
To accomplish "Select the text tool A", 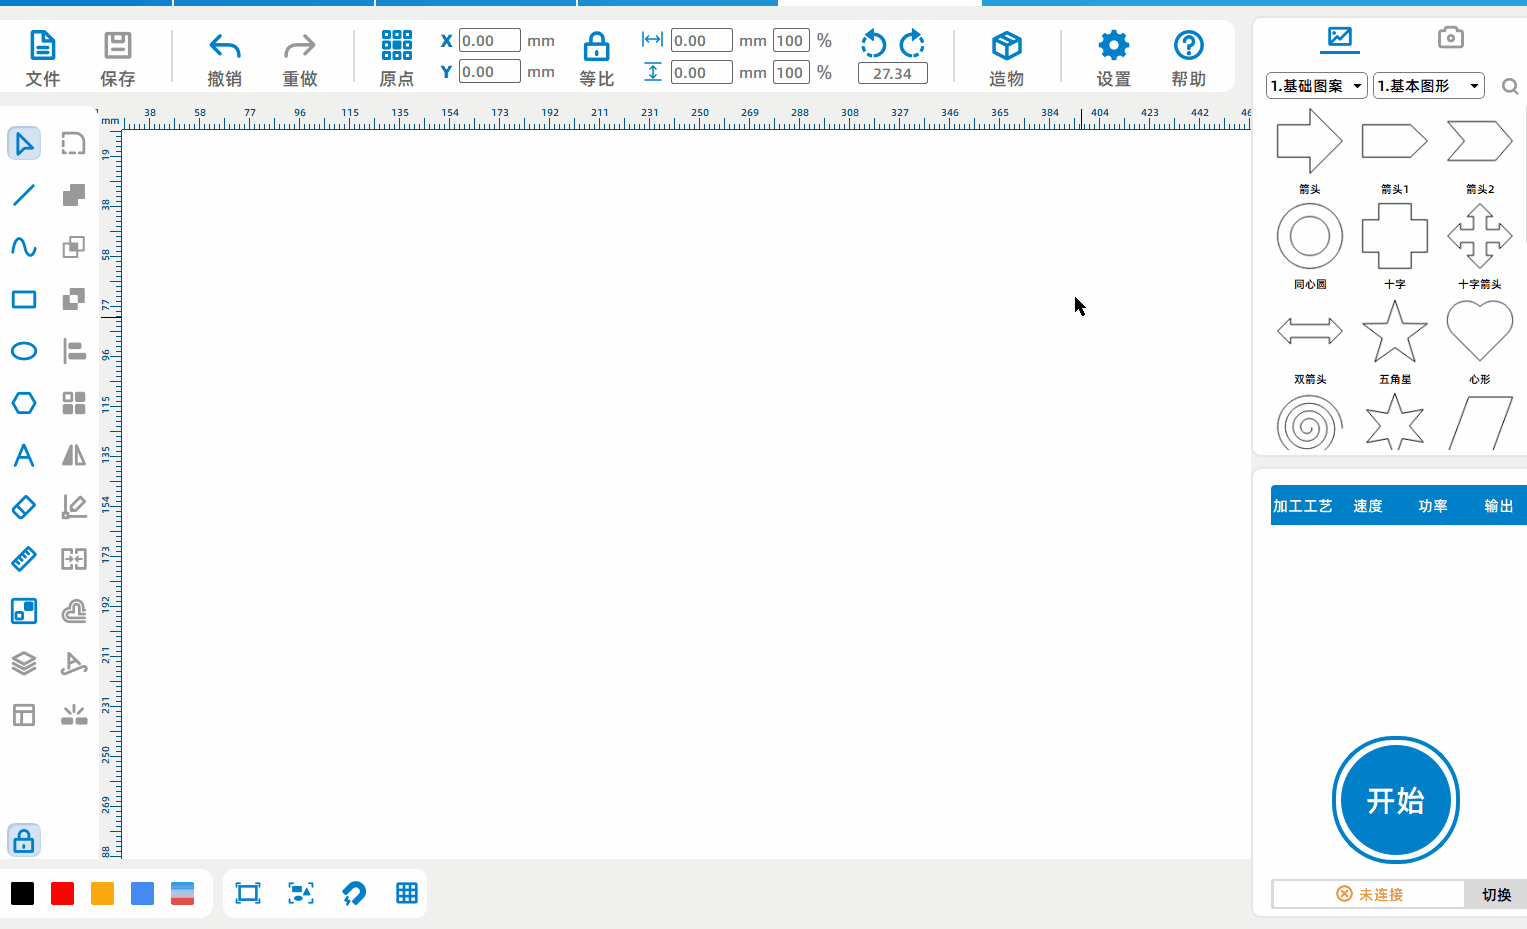I will (24, 455).
